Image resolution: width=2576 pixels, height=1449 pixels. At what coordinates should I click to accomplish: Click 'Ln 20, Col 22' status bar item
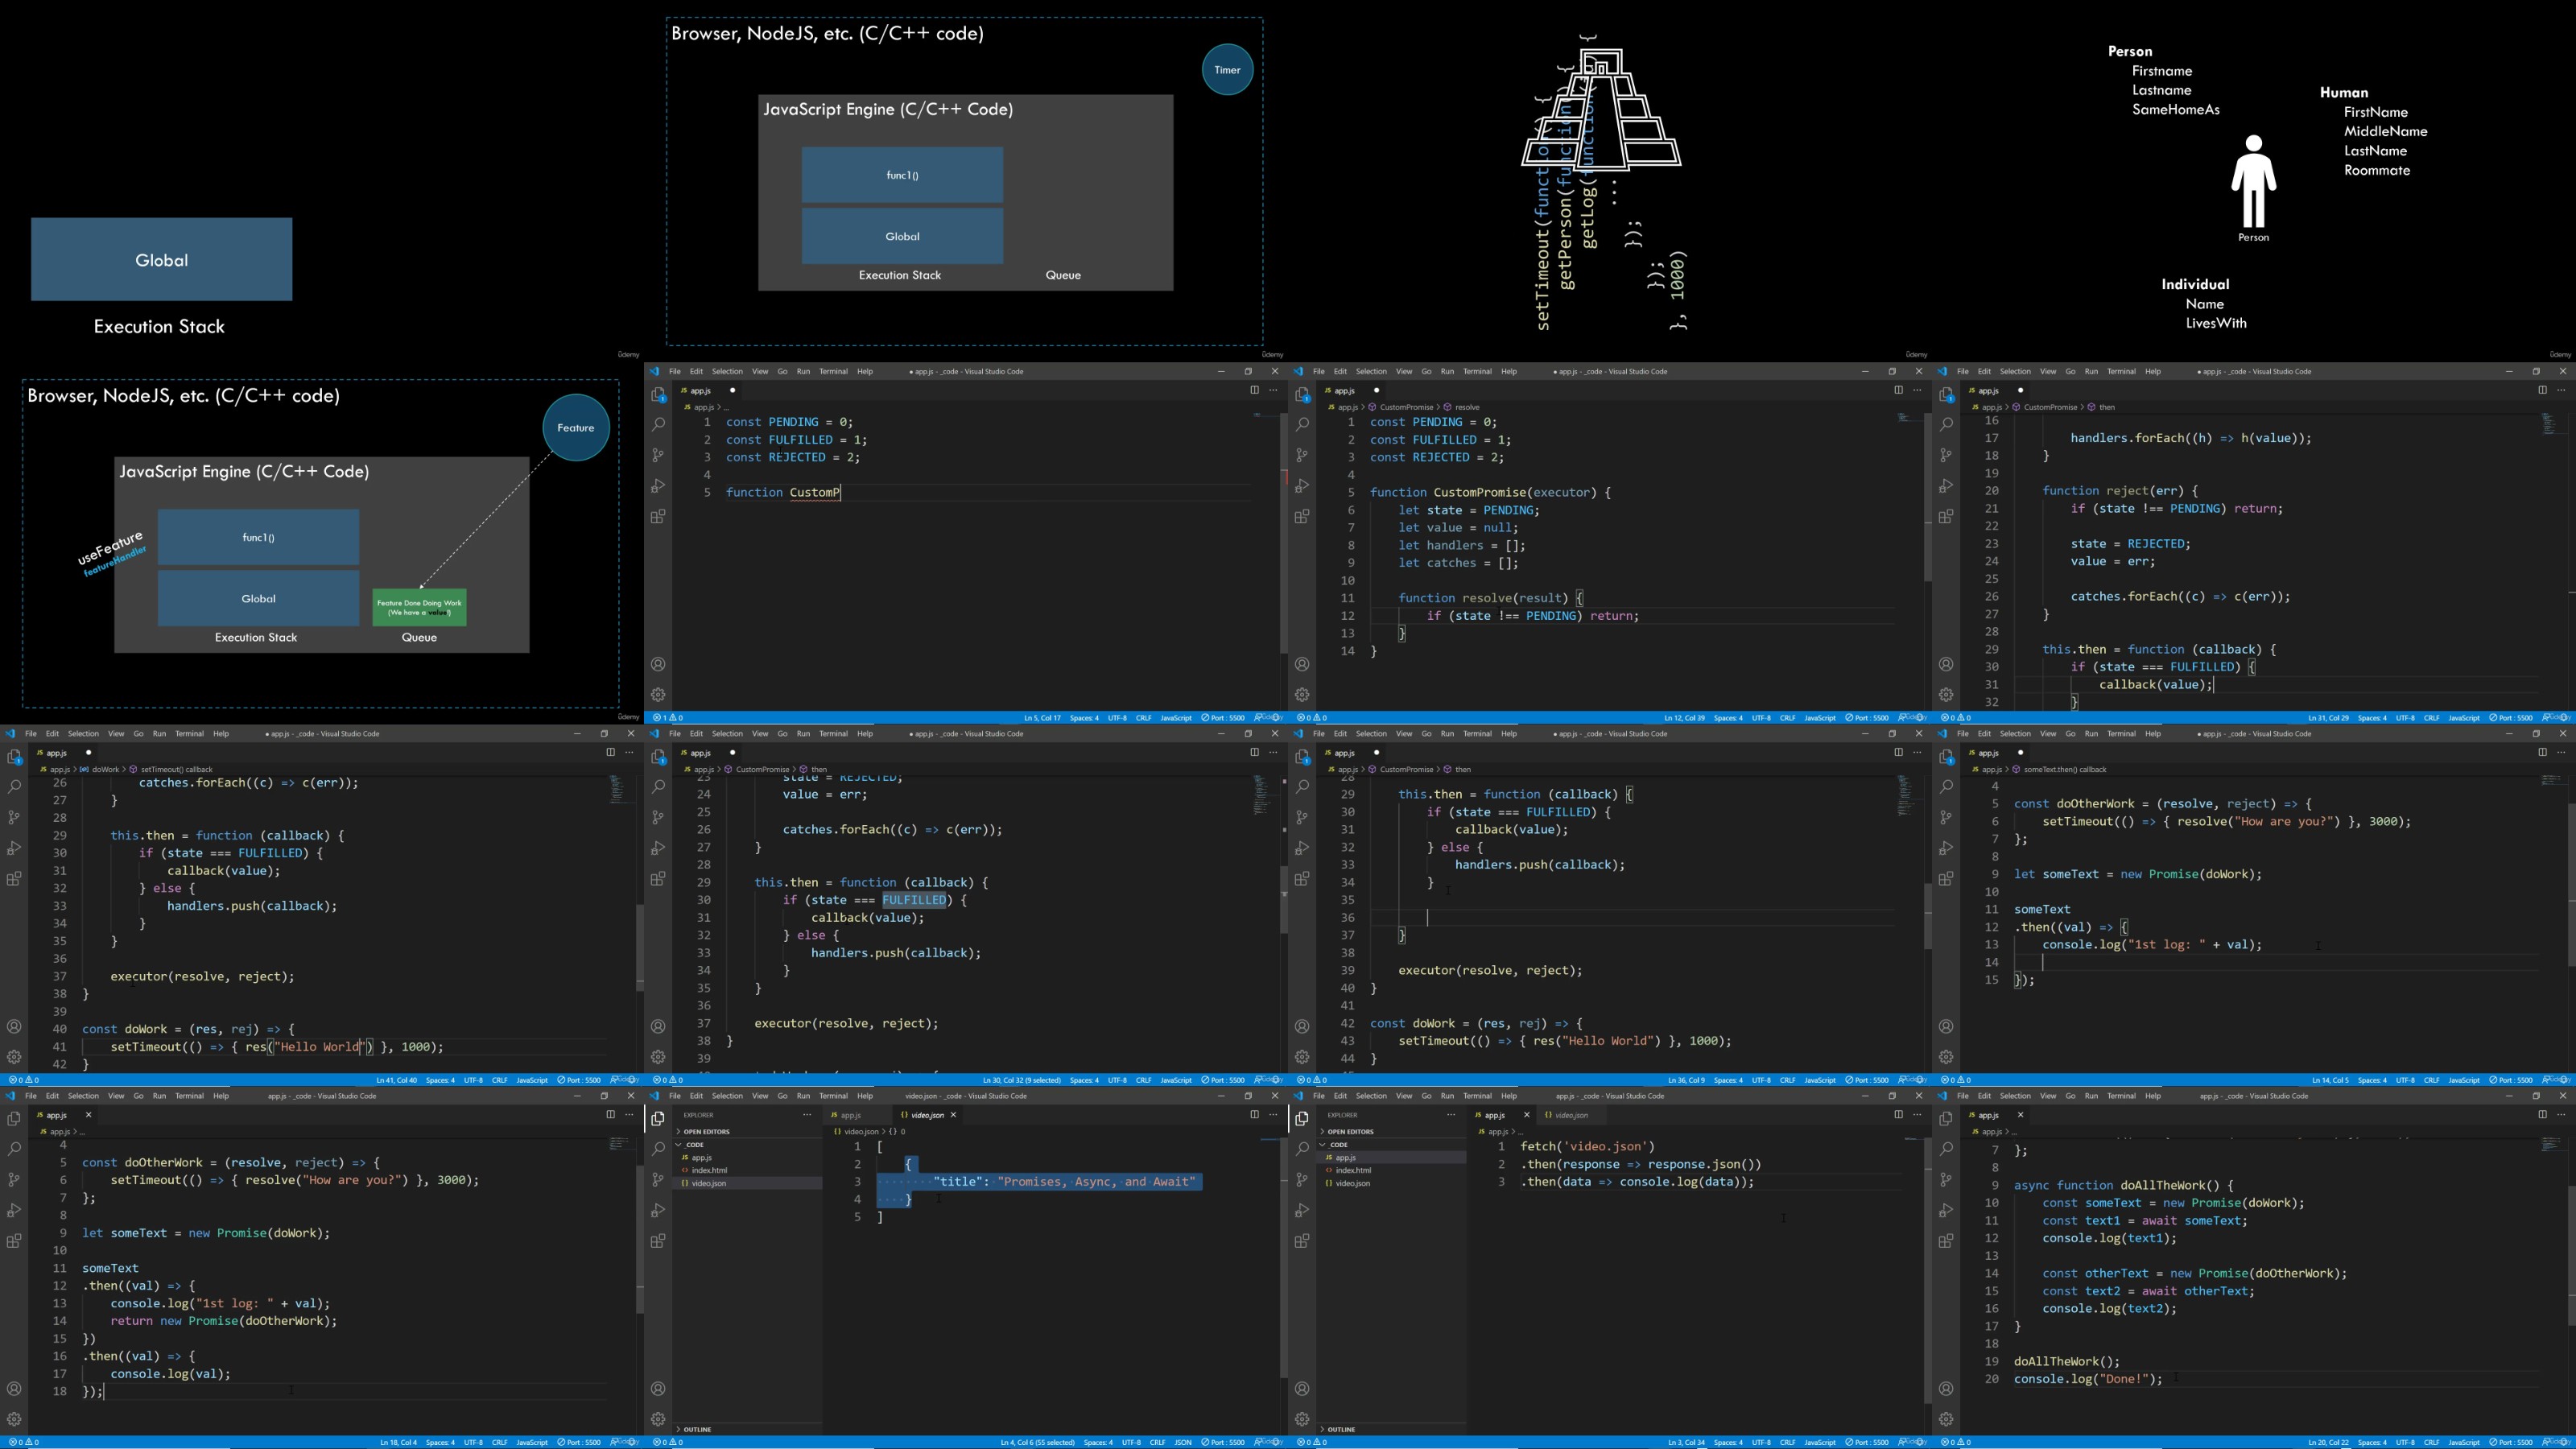tap(2328, 1442)
